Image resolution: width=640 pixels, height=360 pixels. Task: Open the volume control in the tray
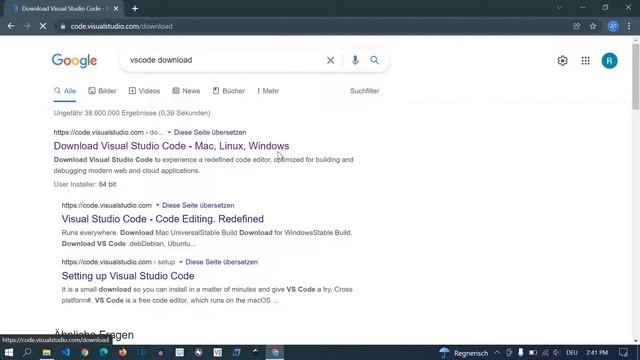point(557,353)
